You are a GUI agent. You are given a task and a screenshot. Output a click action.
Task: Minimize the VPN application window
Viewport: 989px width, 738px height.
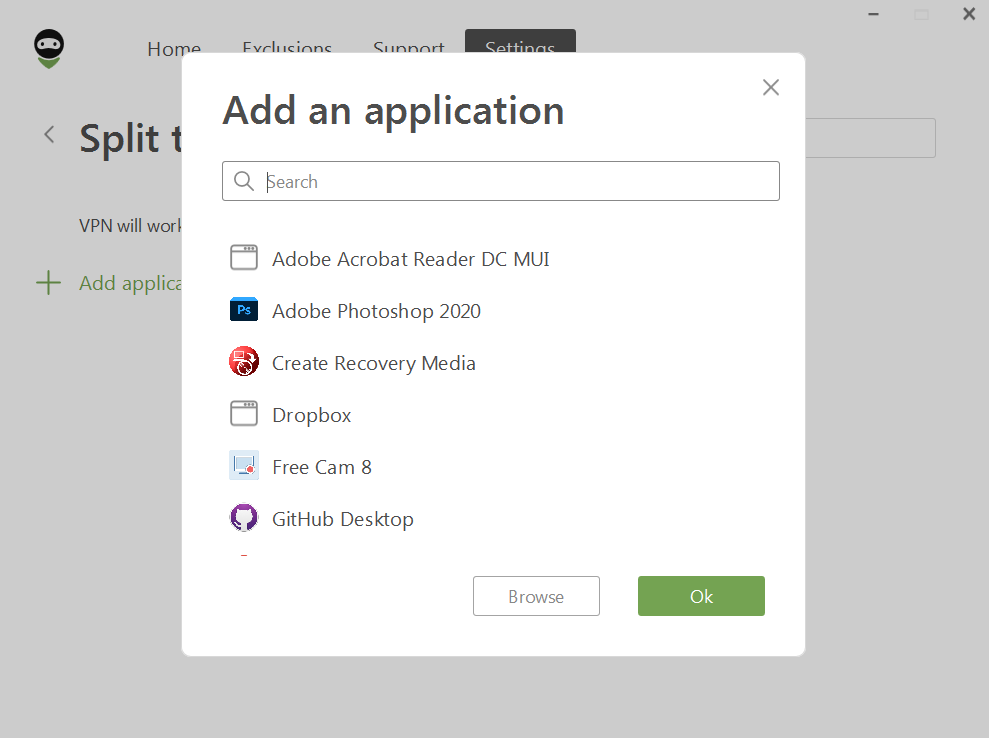873,14
